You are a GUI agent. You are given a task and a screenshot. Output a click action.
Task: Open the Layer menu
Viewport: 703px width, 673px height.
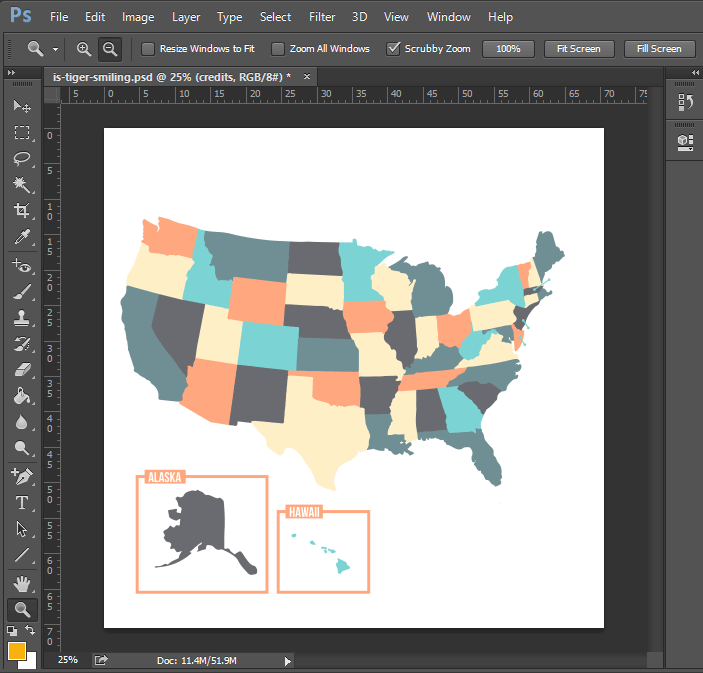(186, 17)
